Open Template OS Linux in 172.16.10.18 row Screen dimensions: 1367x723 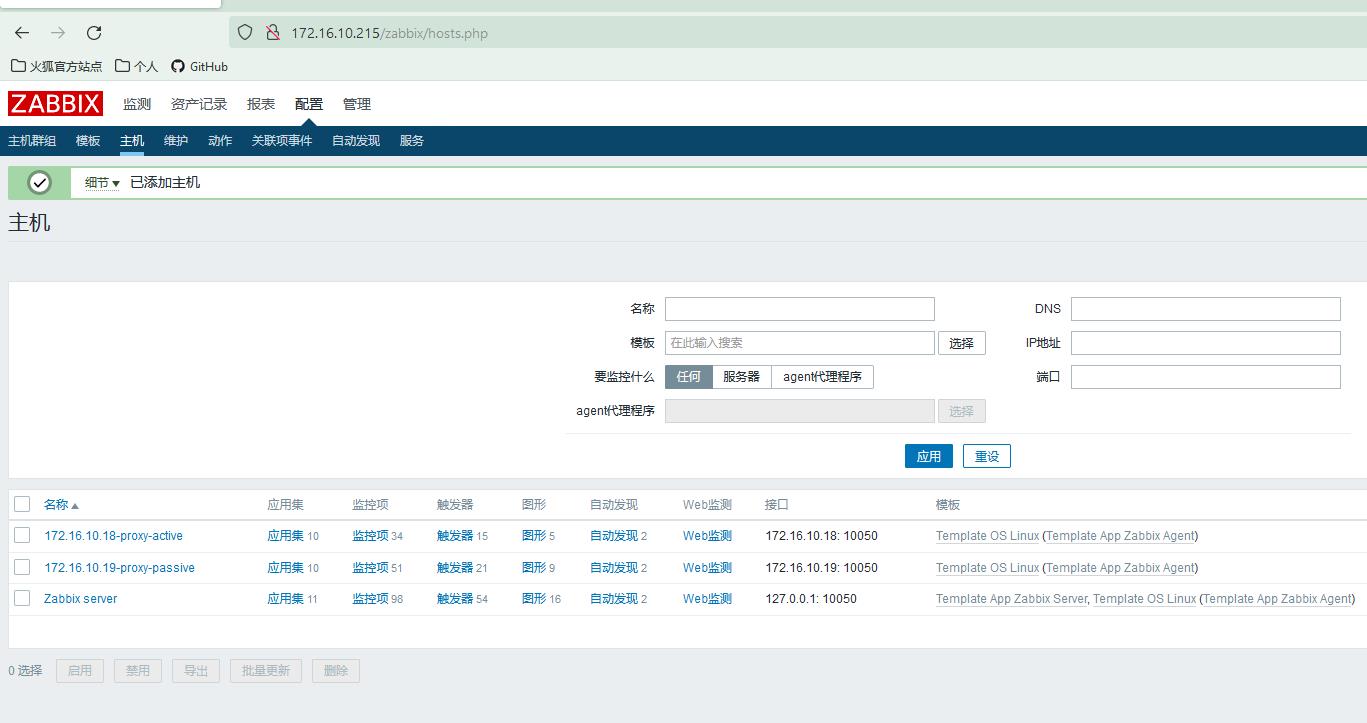[x=987, y=536]
